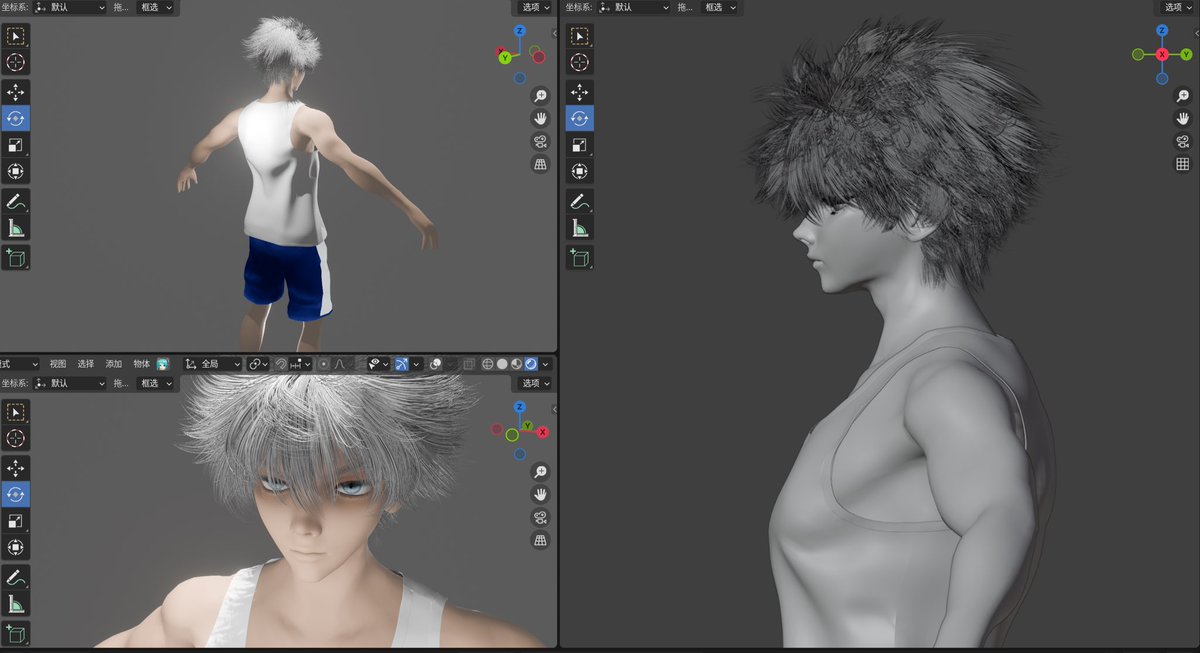
Task: Open the 添加 (Add) menu
Action: click(114, 364)
